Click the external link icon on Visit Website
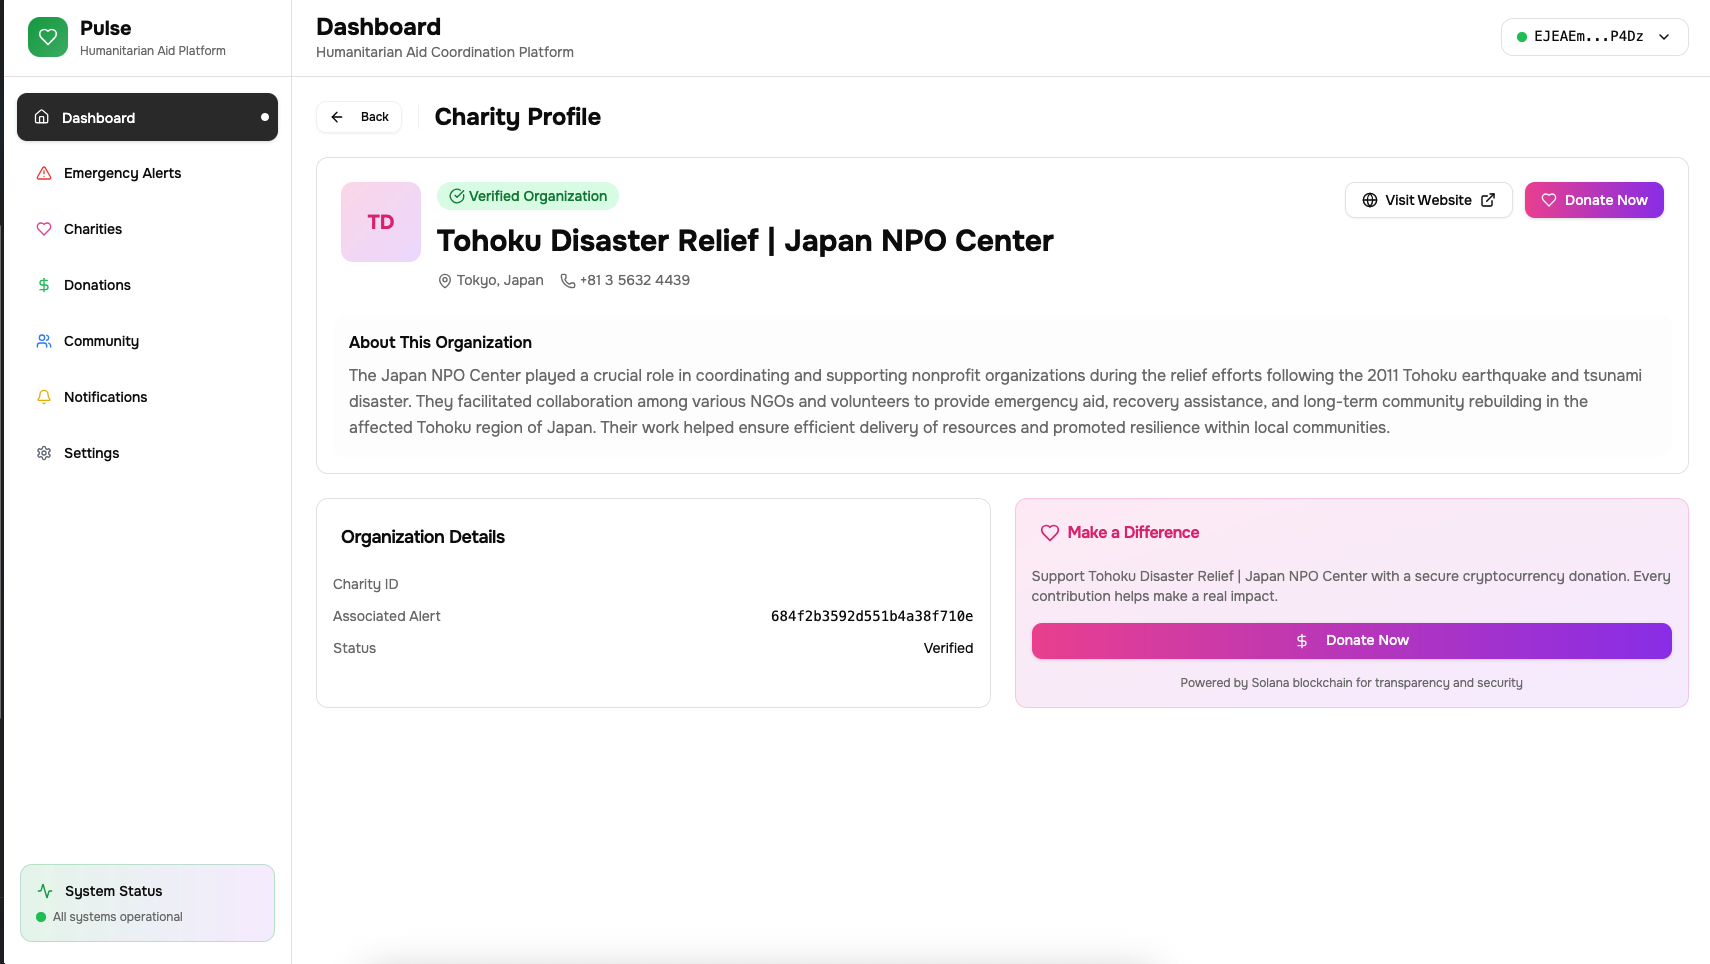The height and width of the screenshot is (964, 1710). [1488, 200]
